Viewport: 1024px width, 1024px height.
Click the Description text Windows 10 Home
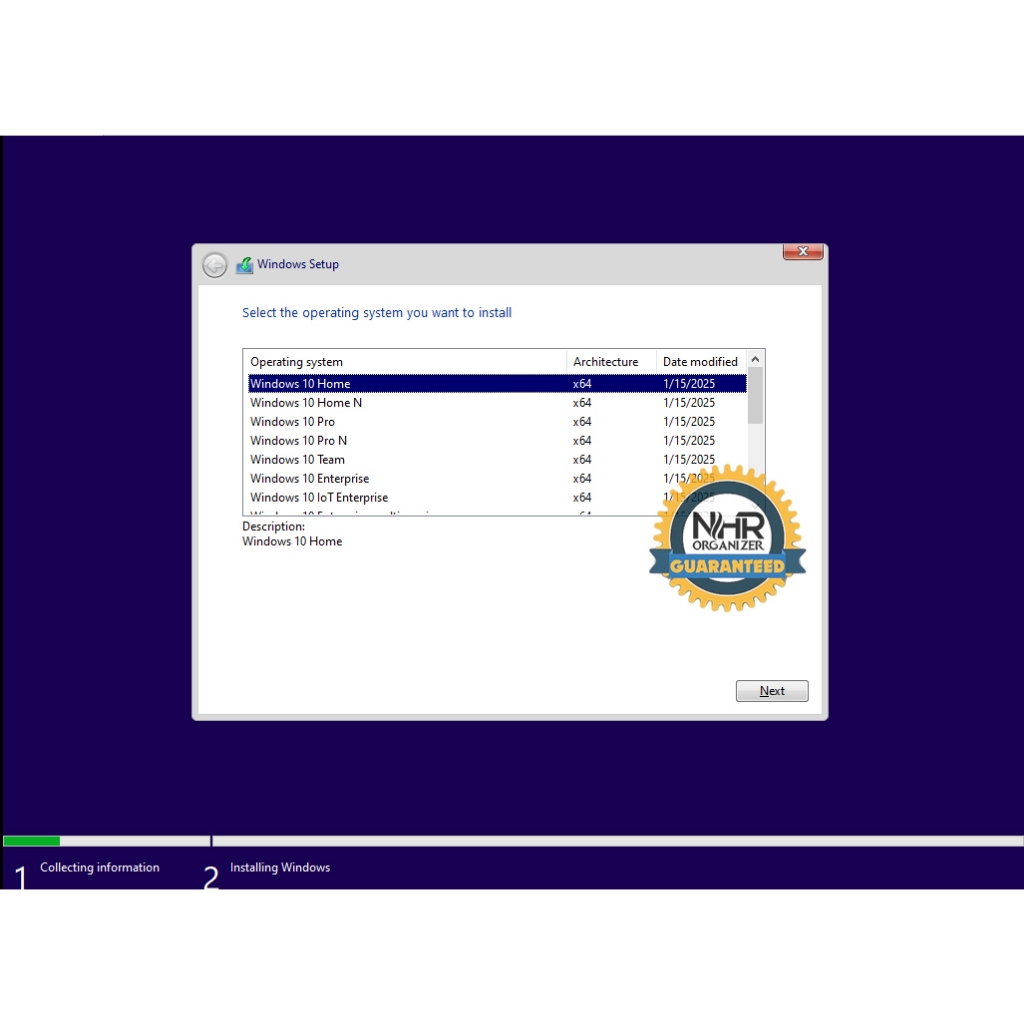click(292, 541)
